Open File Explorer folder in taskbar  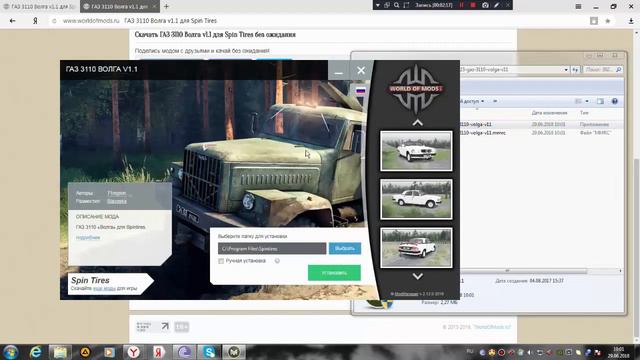point(60,352)
